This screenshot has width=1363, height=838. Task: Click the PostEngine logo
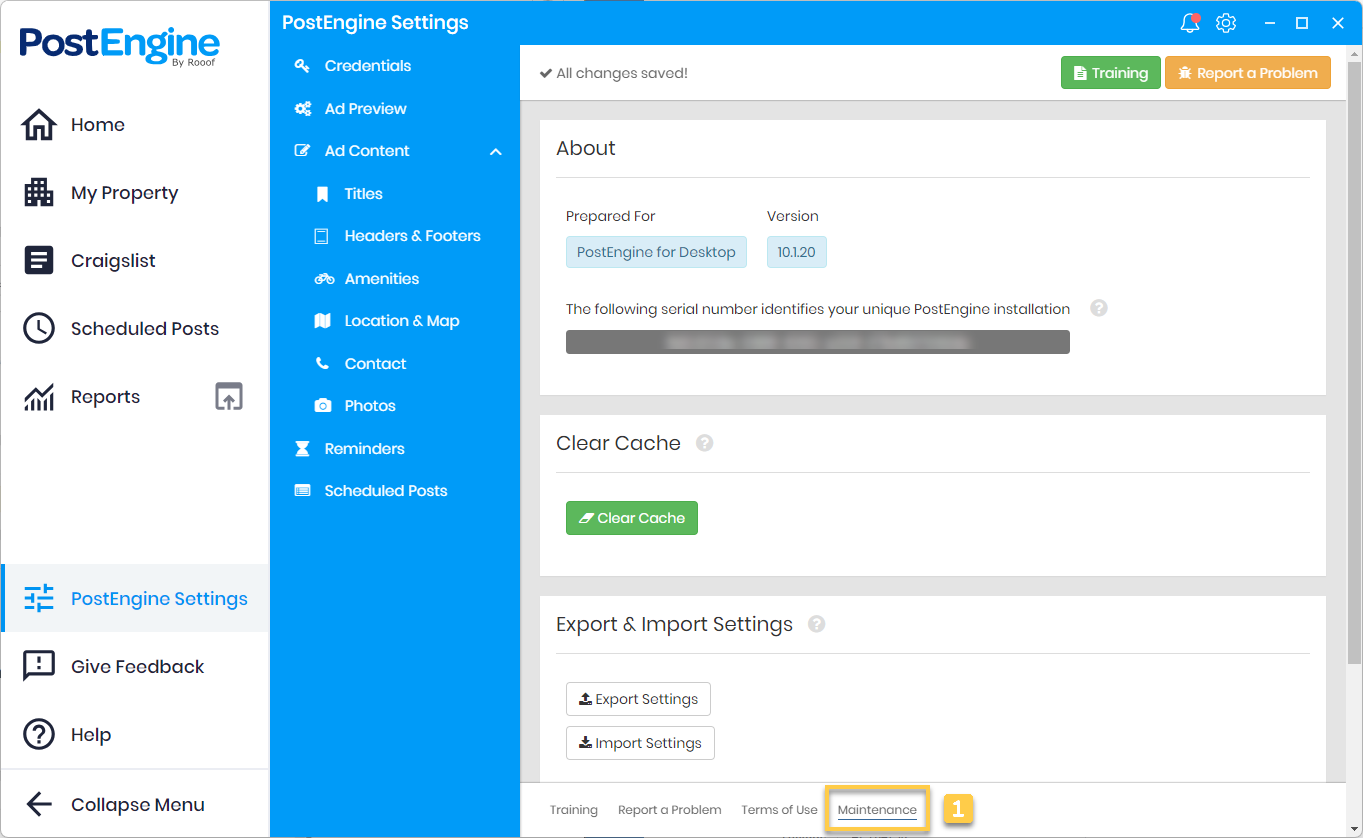(119, 45)
